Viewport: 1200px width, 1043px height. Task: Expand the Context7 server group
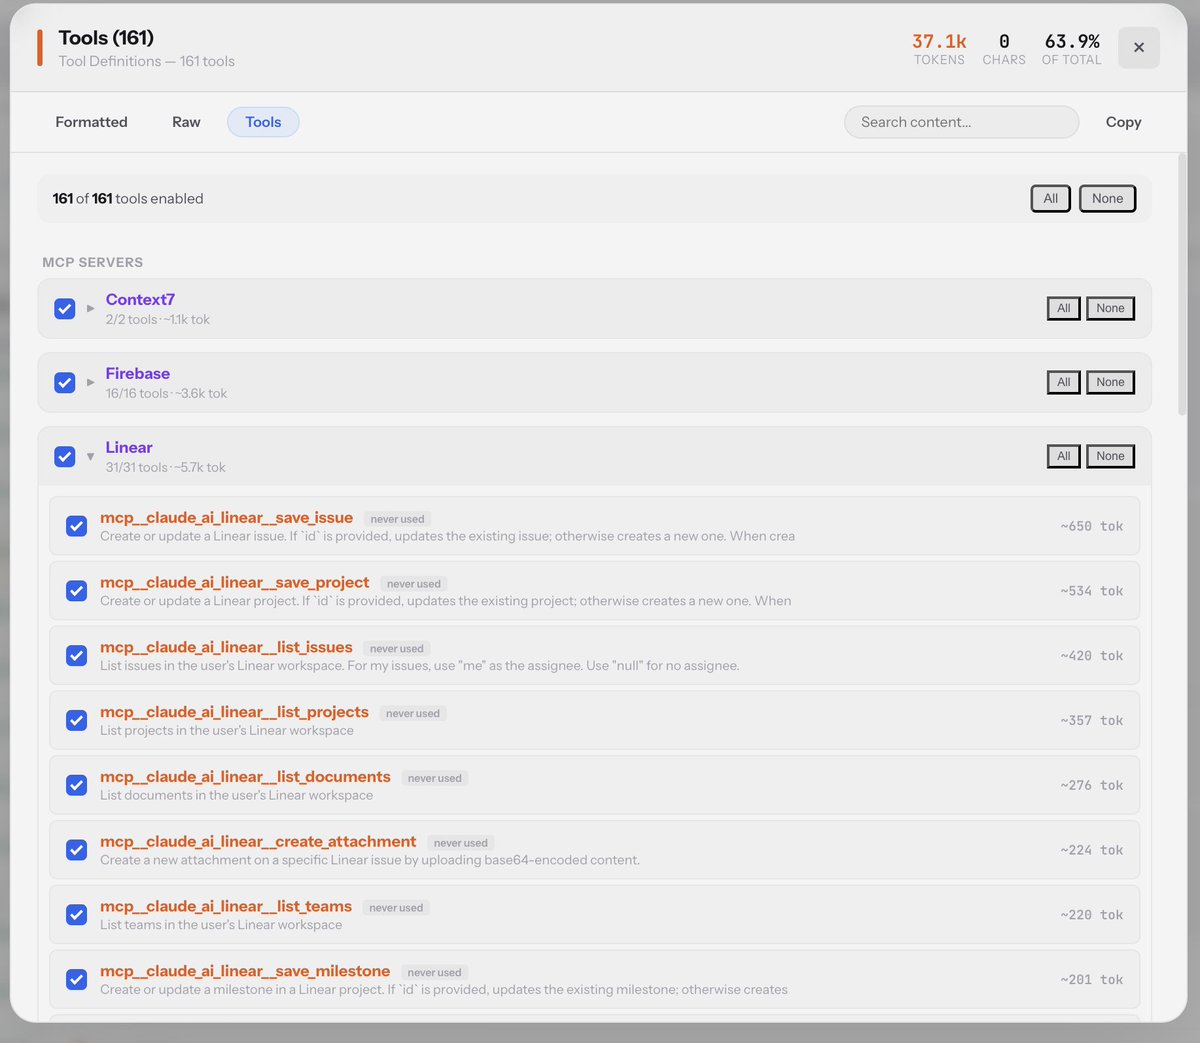pyautogui.click(x=90, y=308)
